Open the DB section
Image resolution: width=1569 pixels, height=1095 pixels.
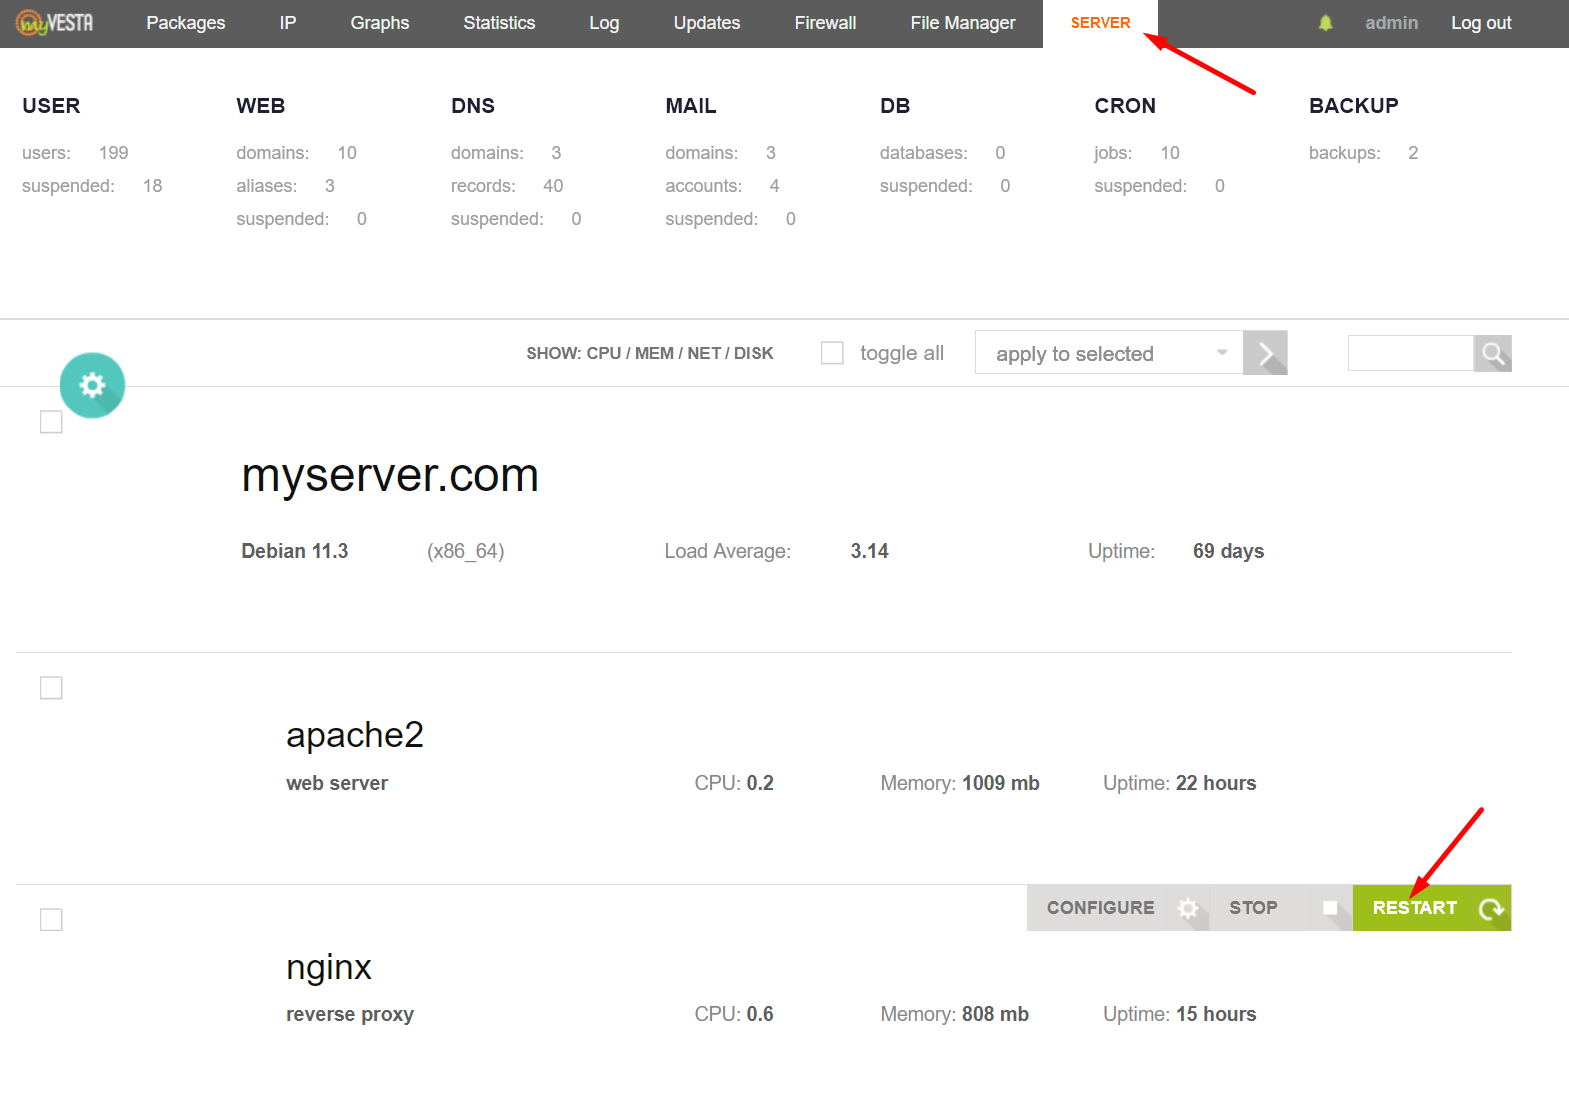pyautogui.click(x=895, y=106)
